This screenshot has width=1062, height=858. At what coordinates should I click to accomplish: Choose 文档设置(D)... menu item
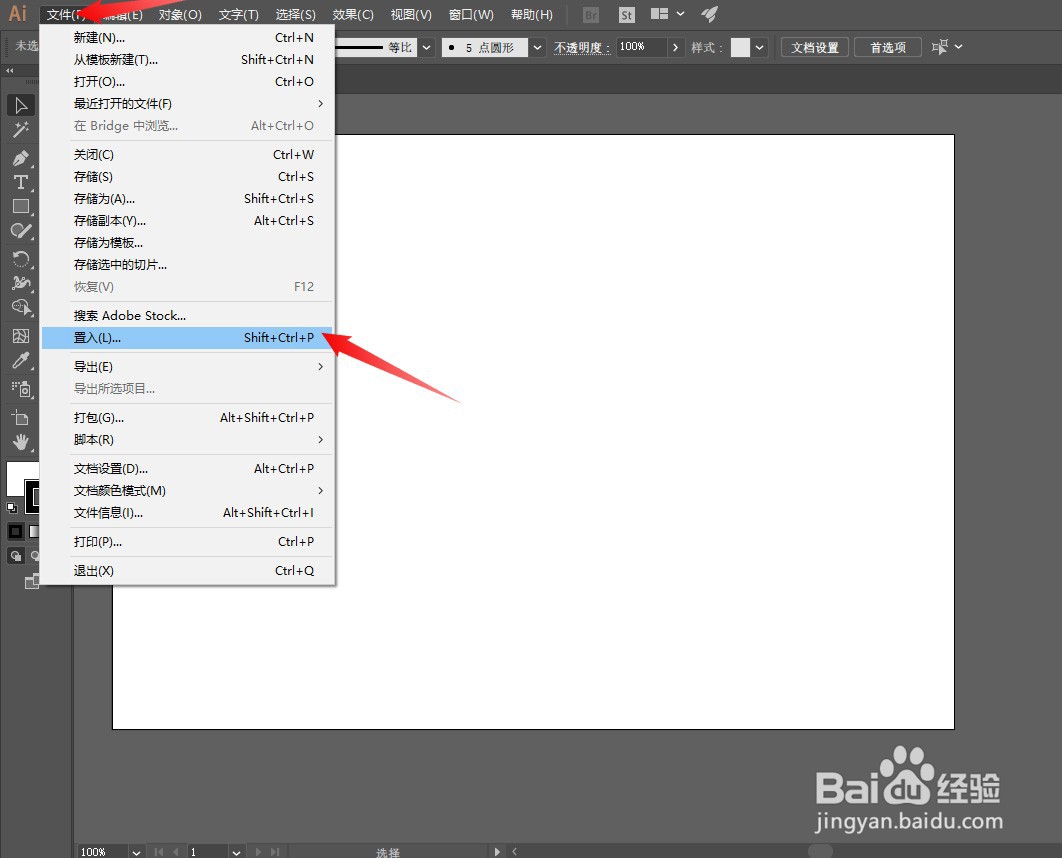click(187, 469)
